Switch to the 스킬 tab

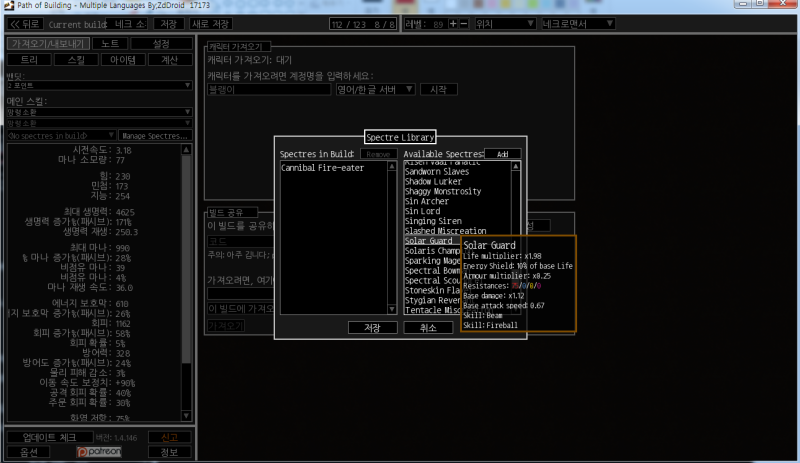click(76, 60)
